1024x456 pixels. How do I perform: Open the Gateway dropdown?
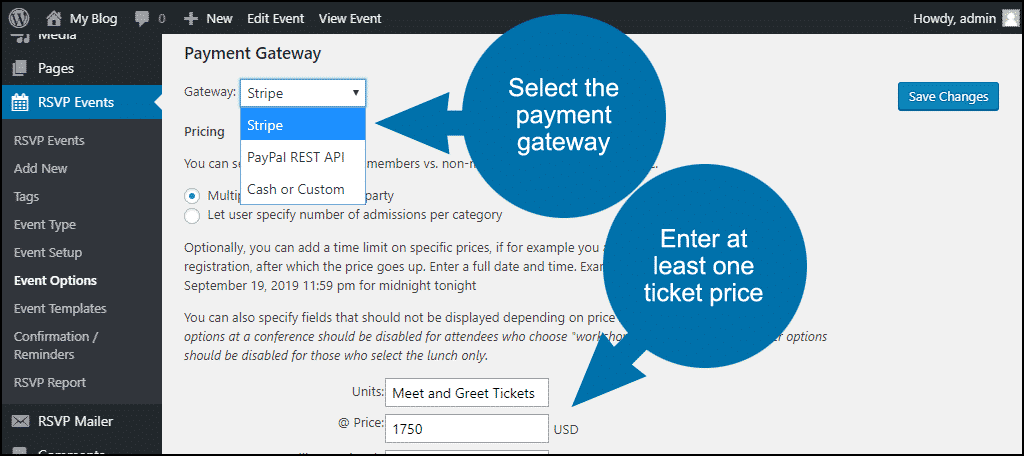[303, 93]
